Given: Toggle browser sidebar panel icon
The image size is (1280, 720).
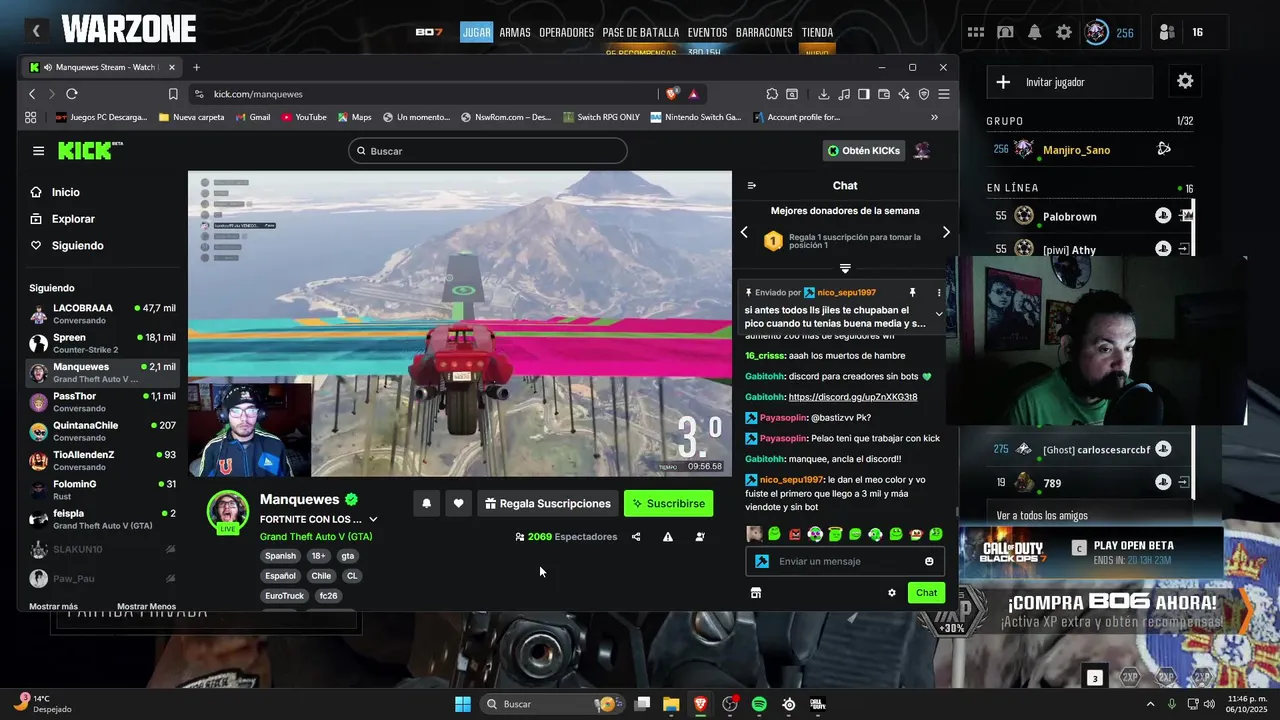Looking at the screenshot, I should tap(864, 94).
